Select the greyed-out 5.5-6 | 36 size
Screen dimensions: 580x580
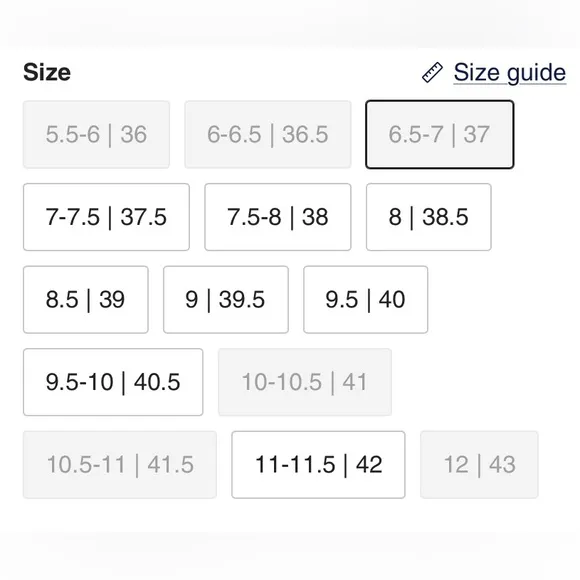click(96, 134)
